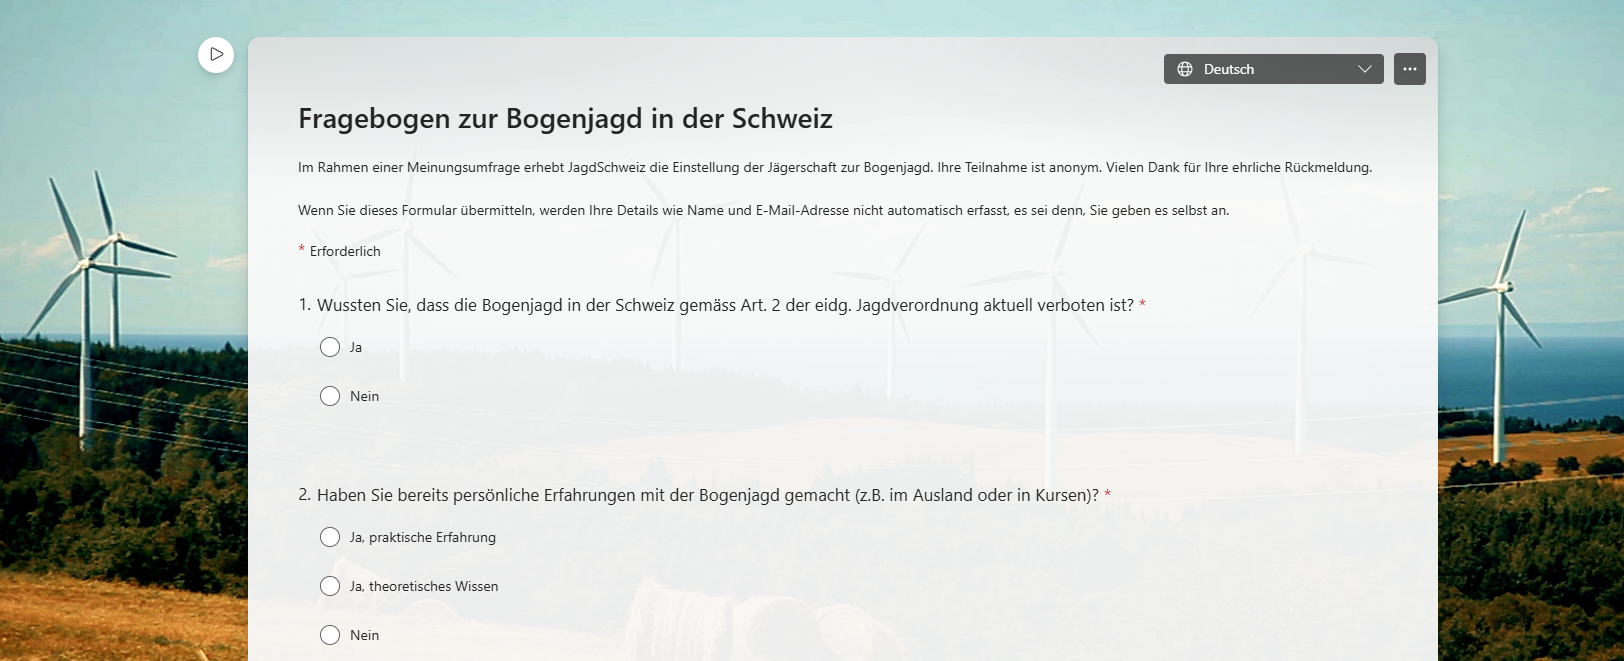Click the privacy notice about Name und E-Mail-Adresse
This screenshot has height=661, width=1624.
point(763,210)
